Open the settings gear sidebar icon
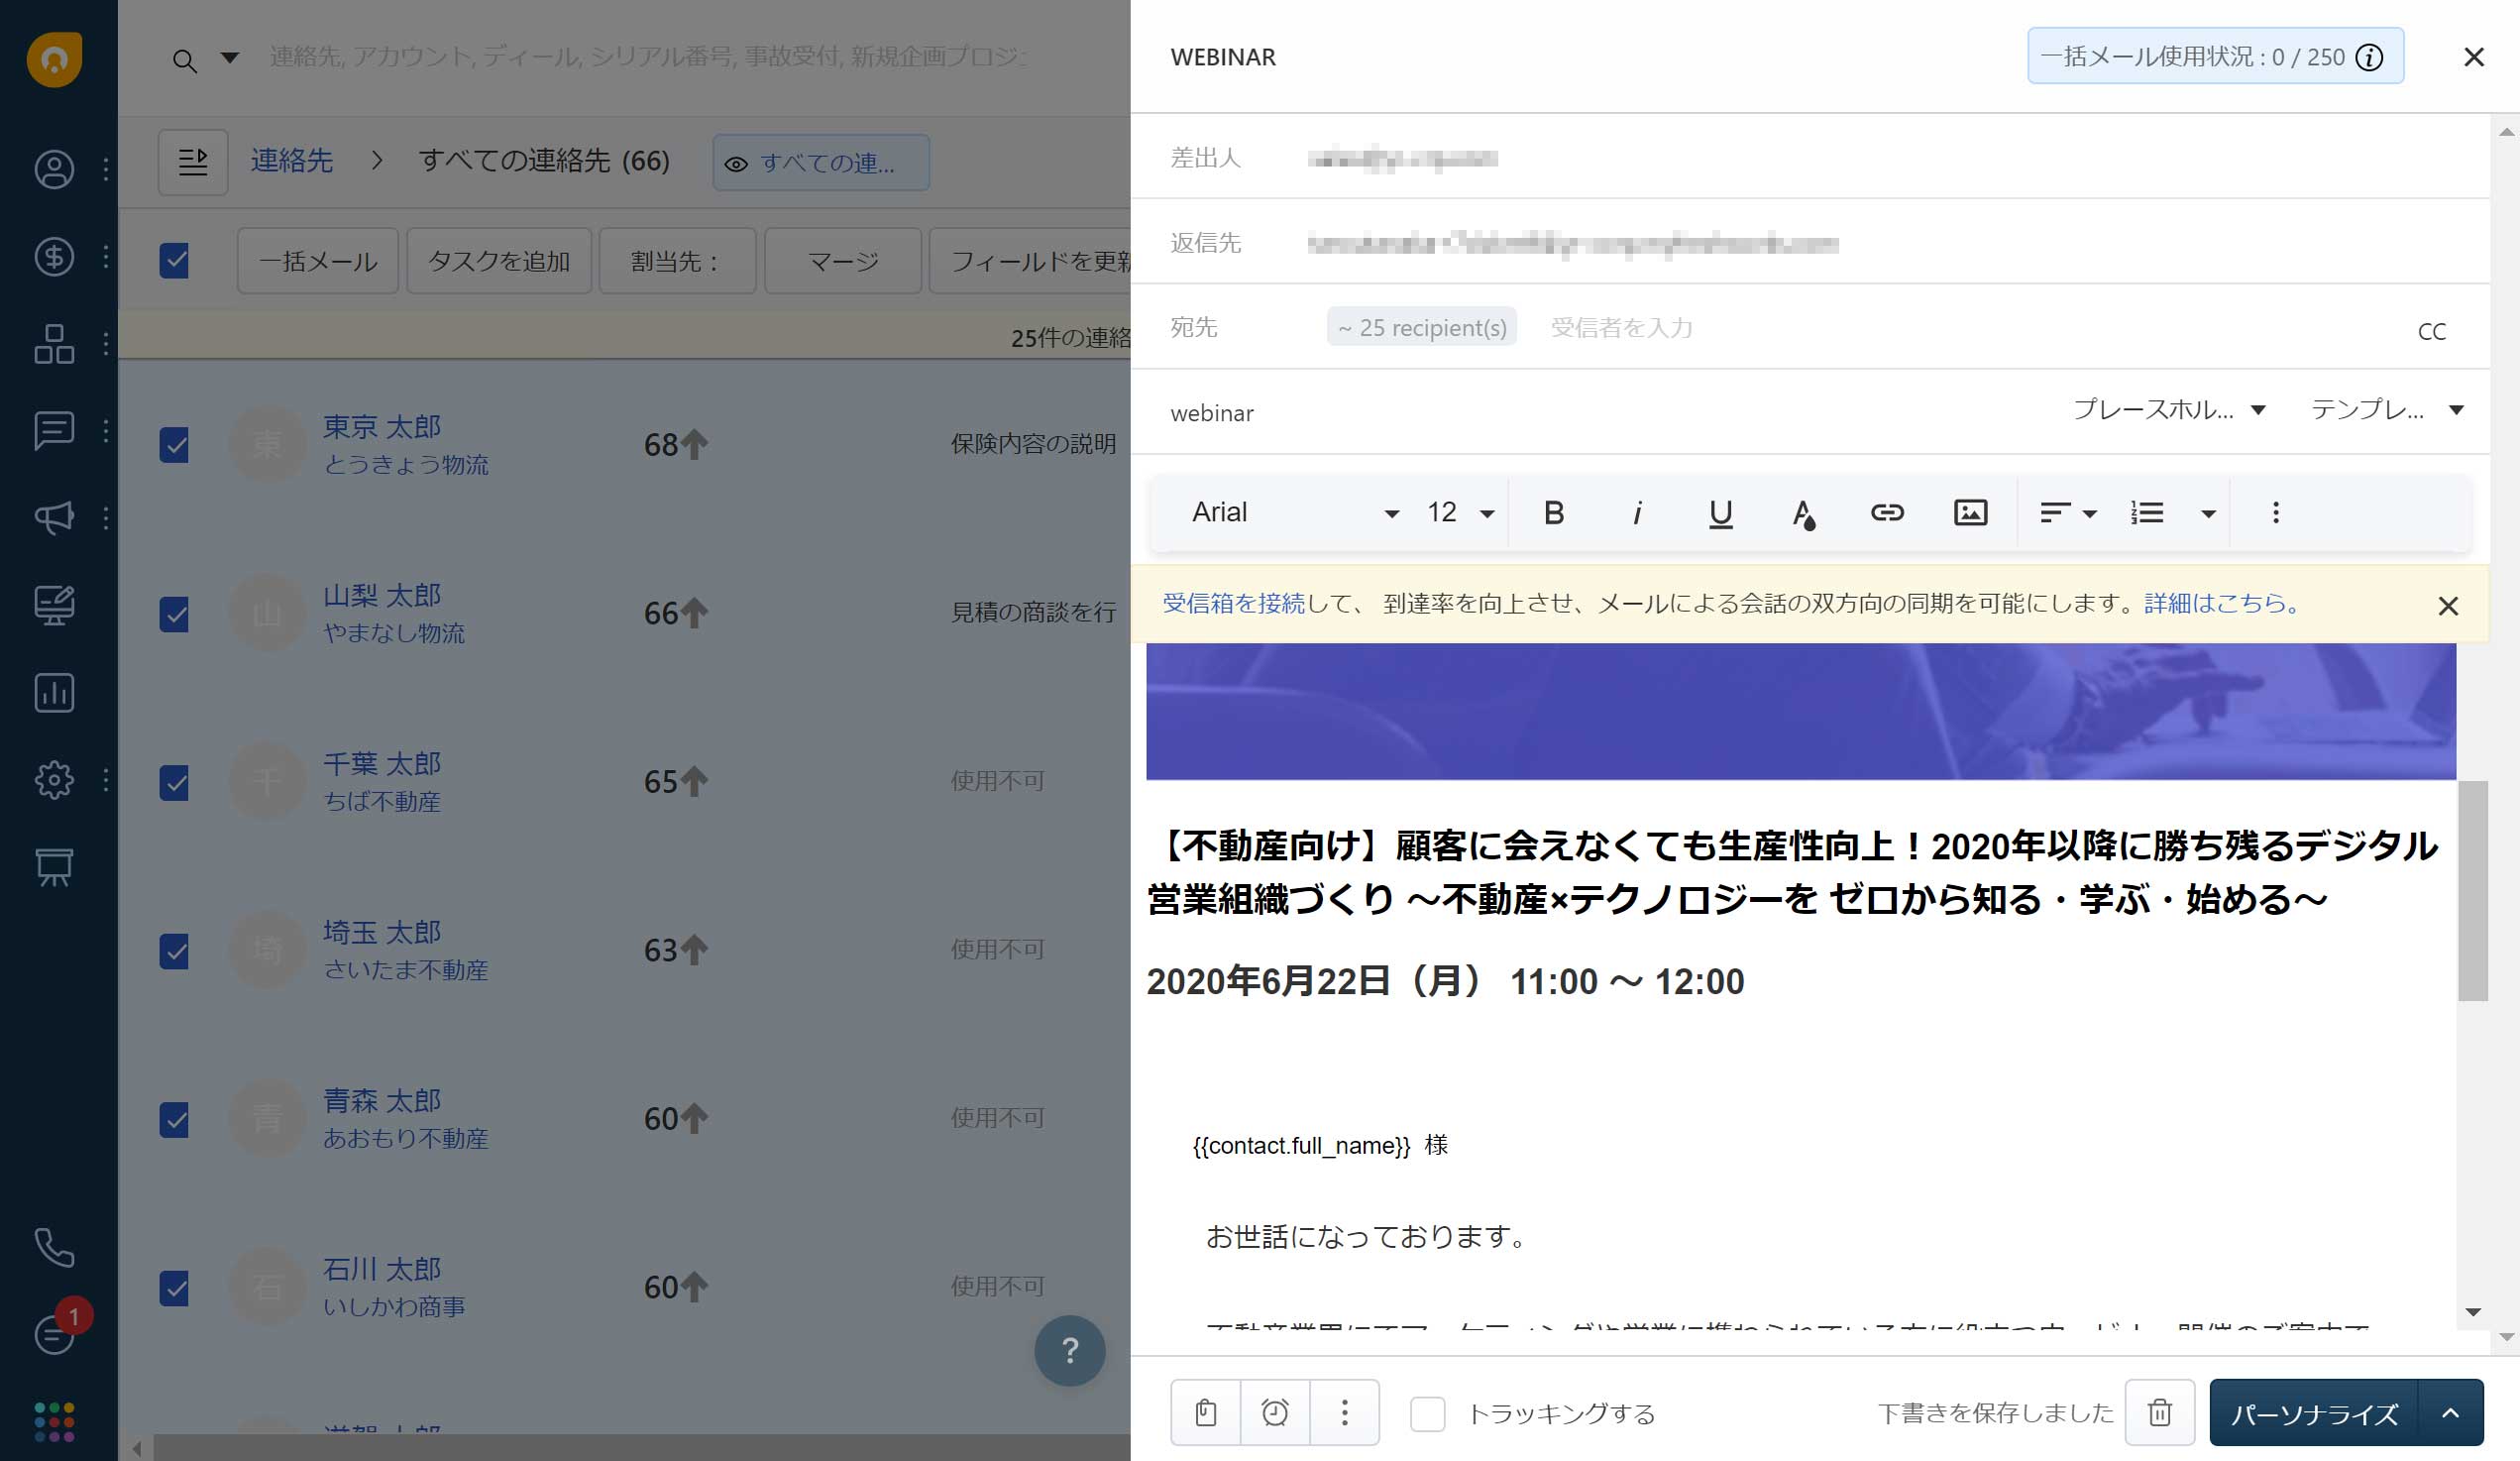The height and width of the screenshot is (1461, 2520). (x=54, y=779)
